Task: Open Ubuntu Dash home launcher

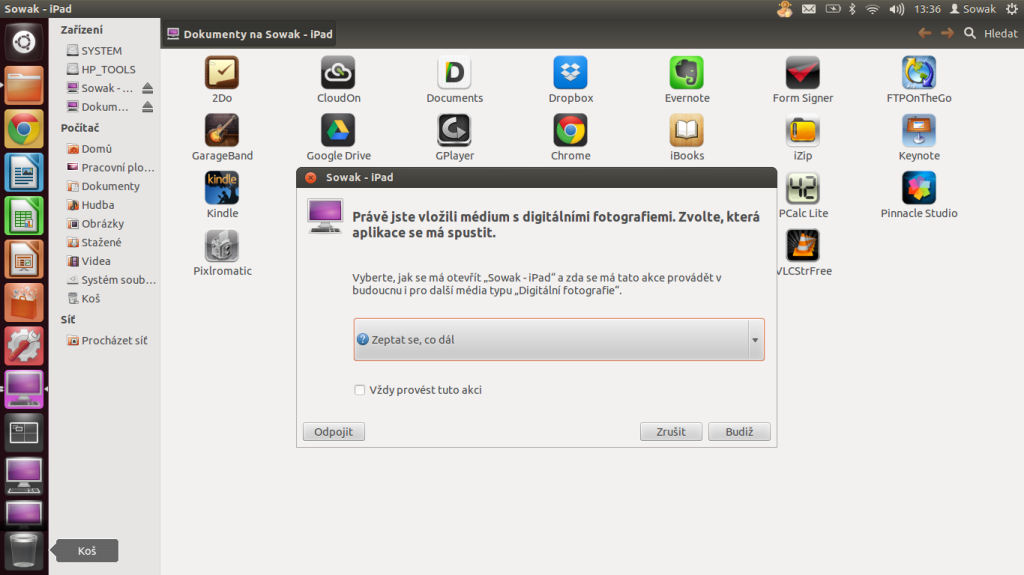Action: pos(24,42)
